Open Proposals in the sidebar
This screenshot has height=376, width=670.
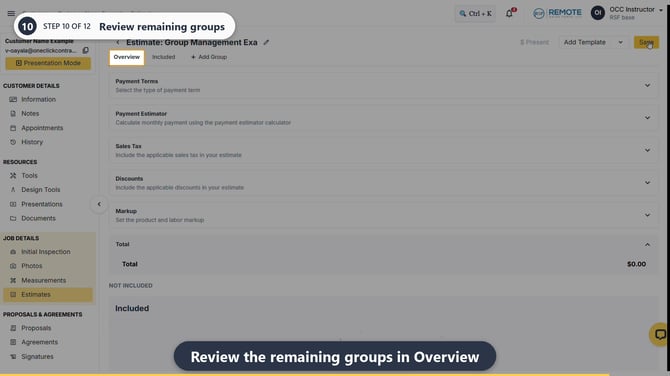[x=36, y=328]
